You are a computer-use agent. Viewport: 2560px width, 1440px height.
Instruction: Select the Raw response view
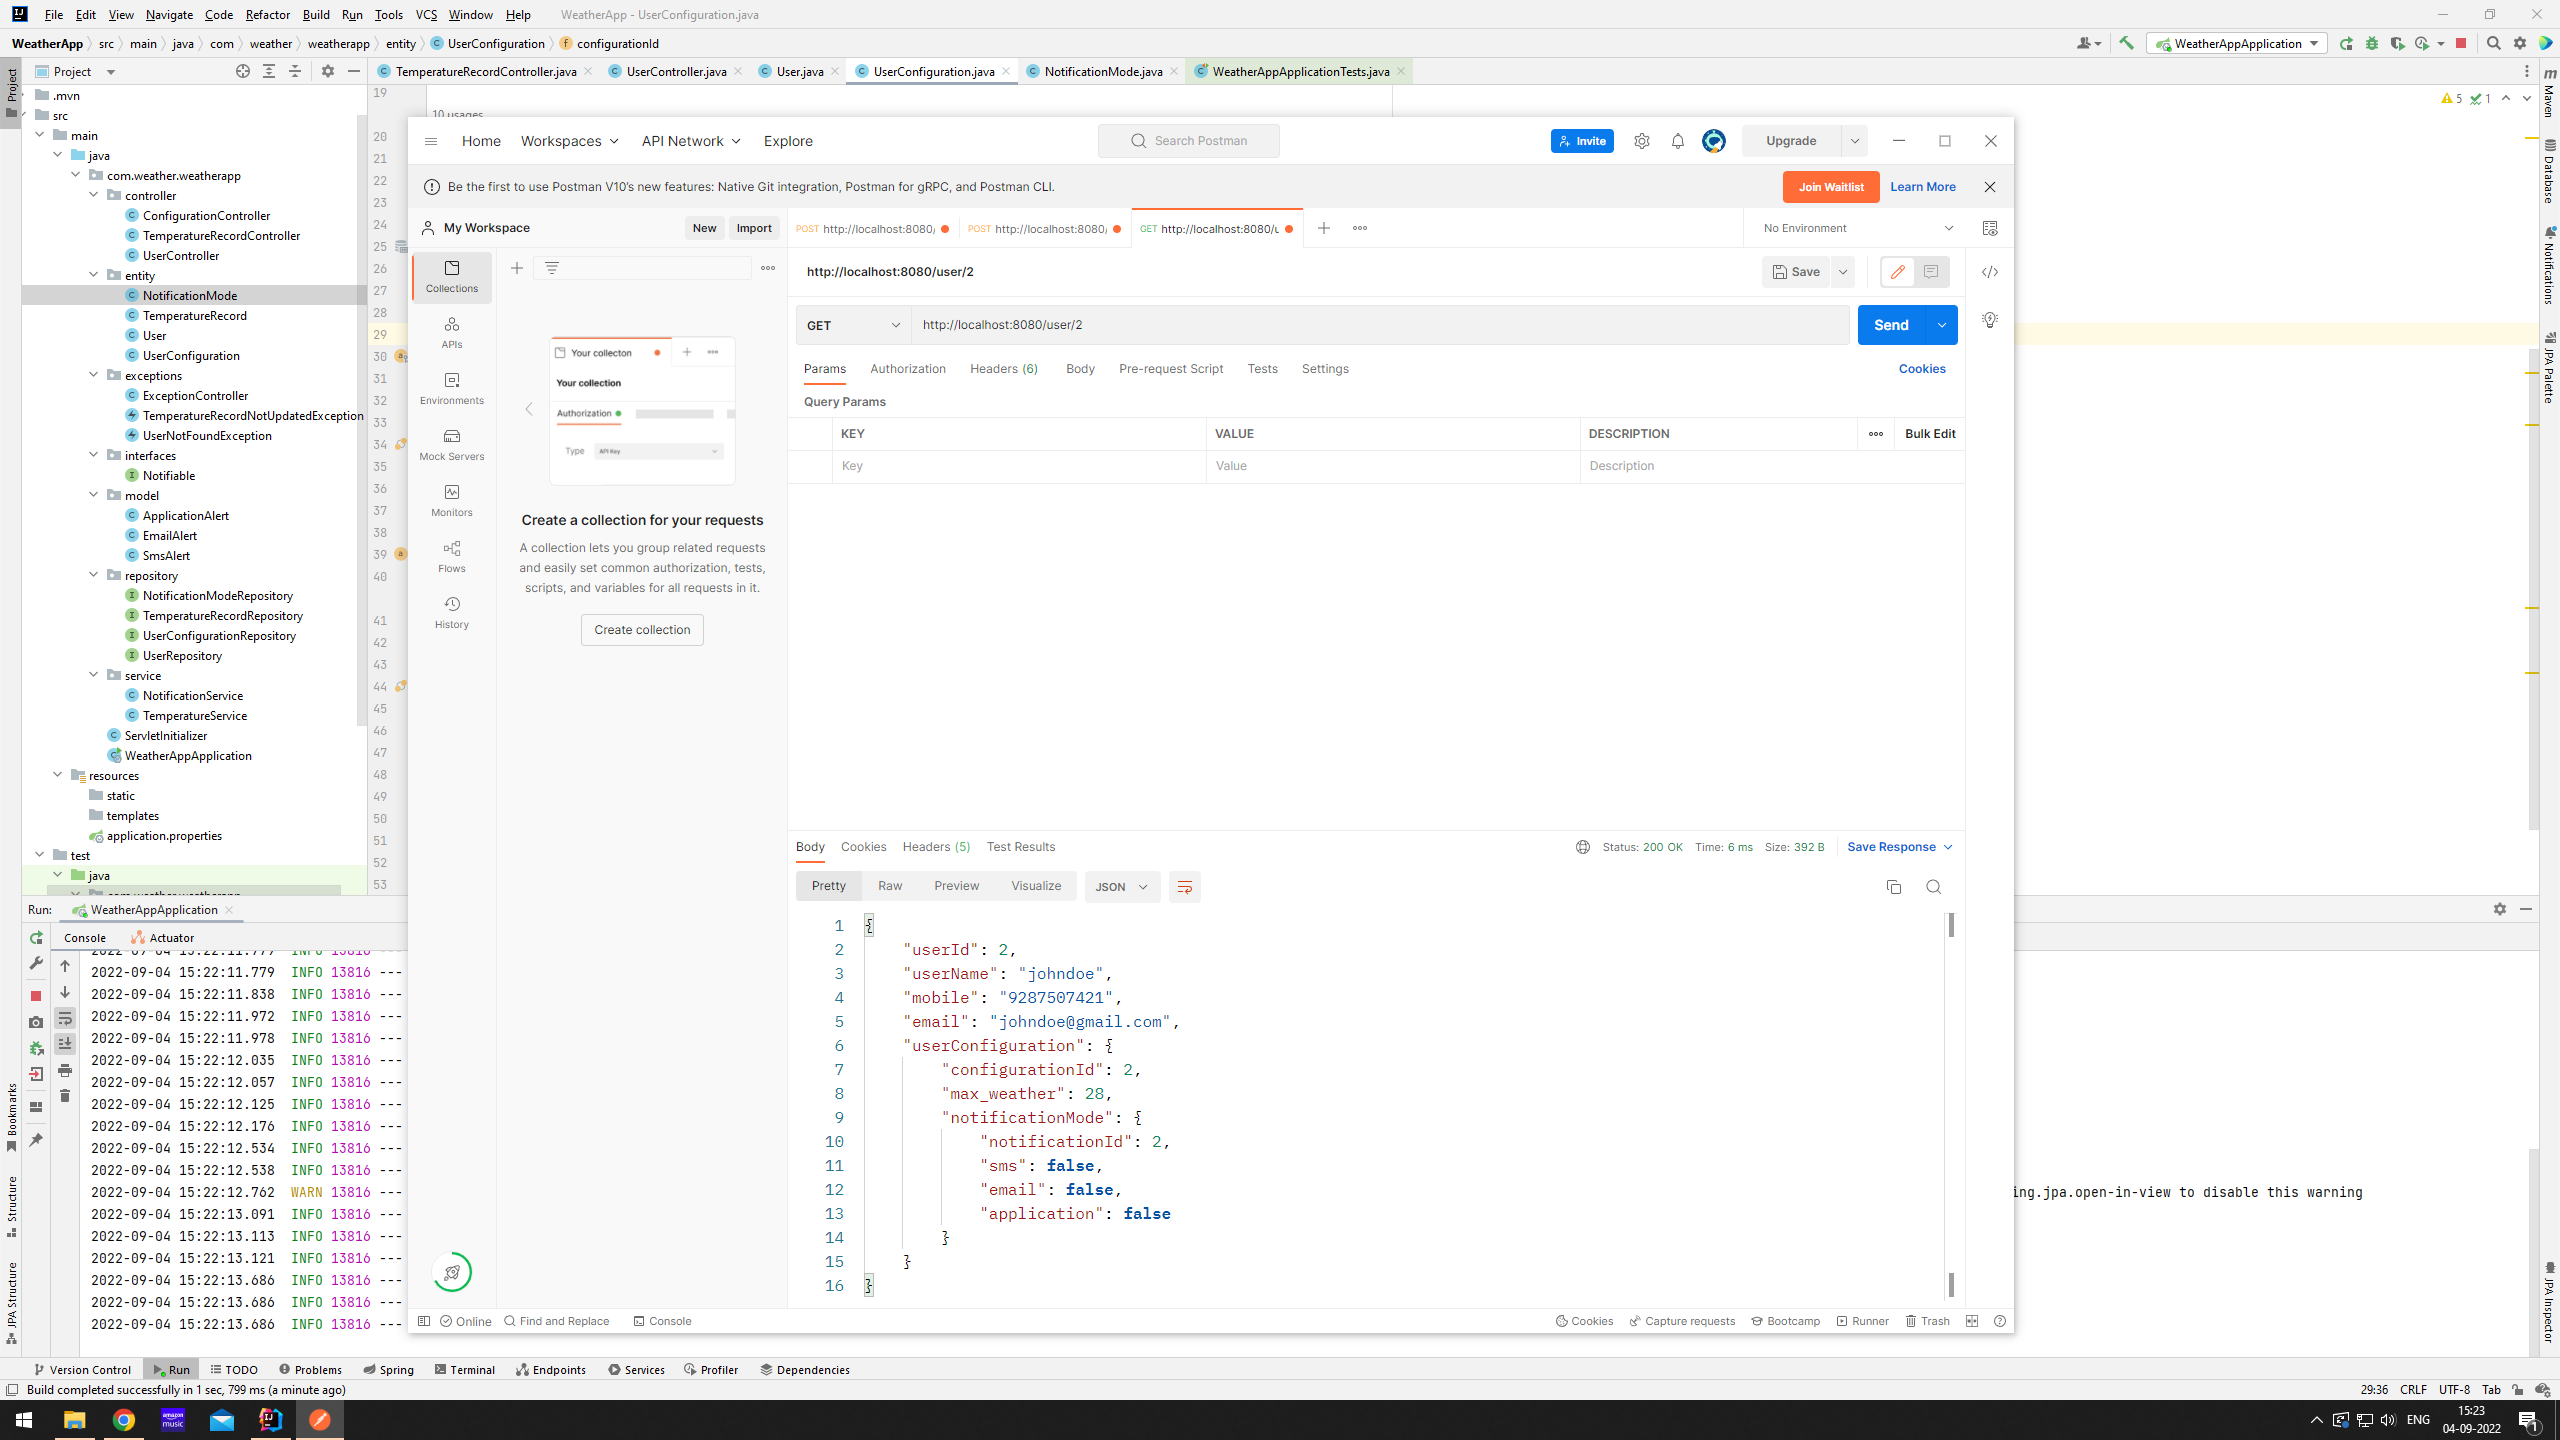(890, 886)
